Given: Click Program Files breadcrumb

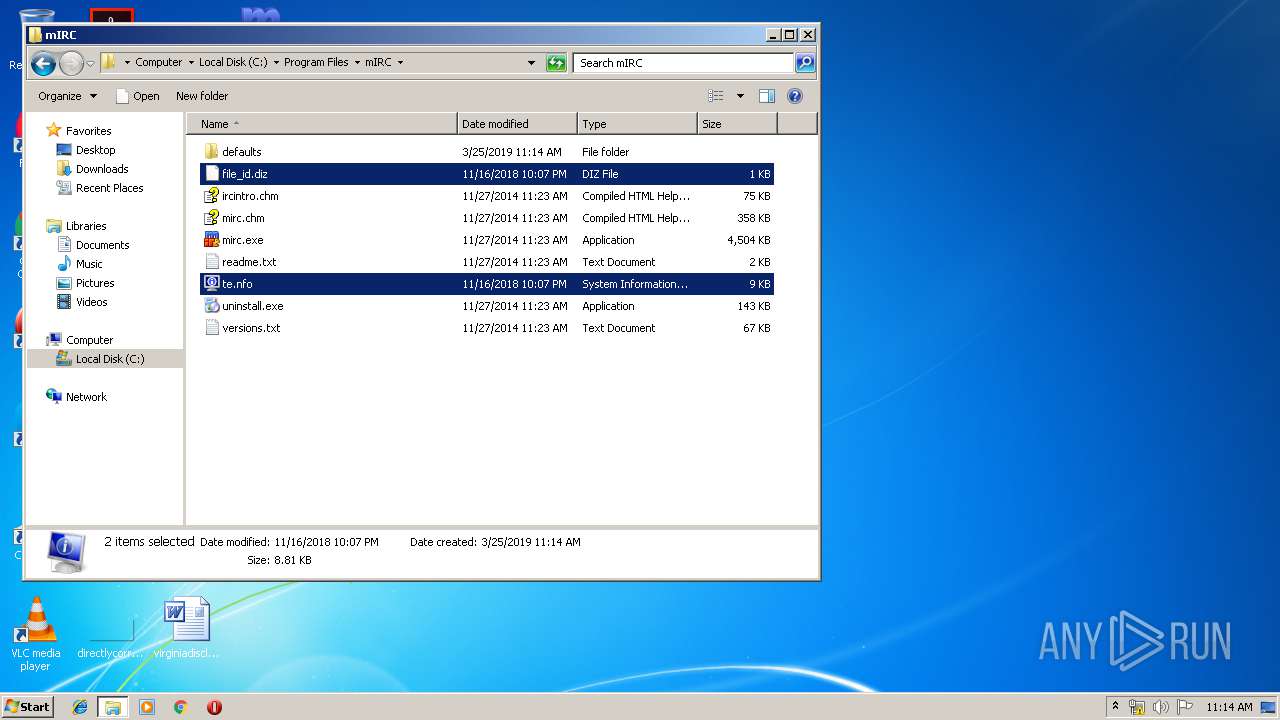Looking at the screenshot, I should pos(316,62).
